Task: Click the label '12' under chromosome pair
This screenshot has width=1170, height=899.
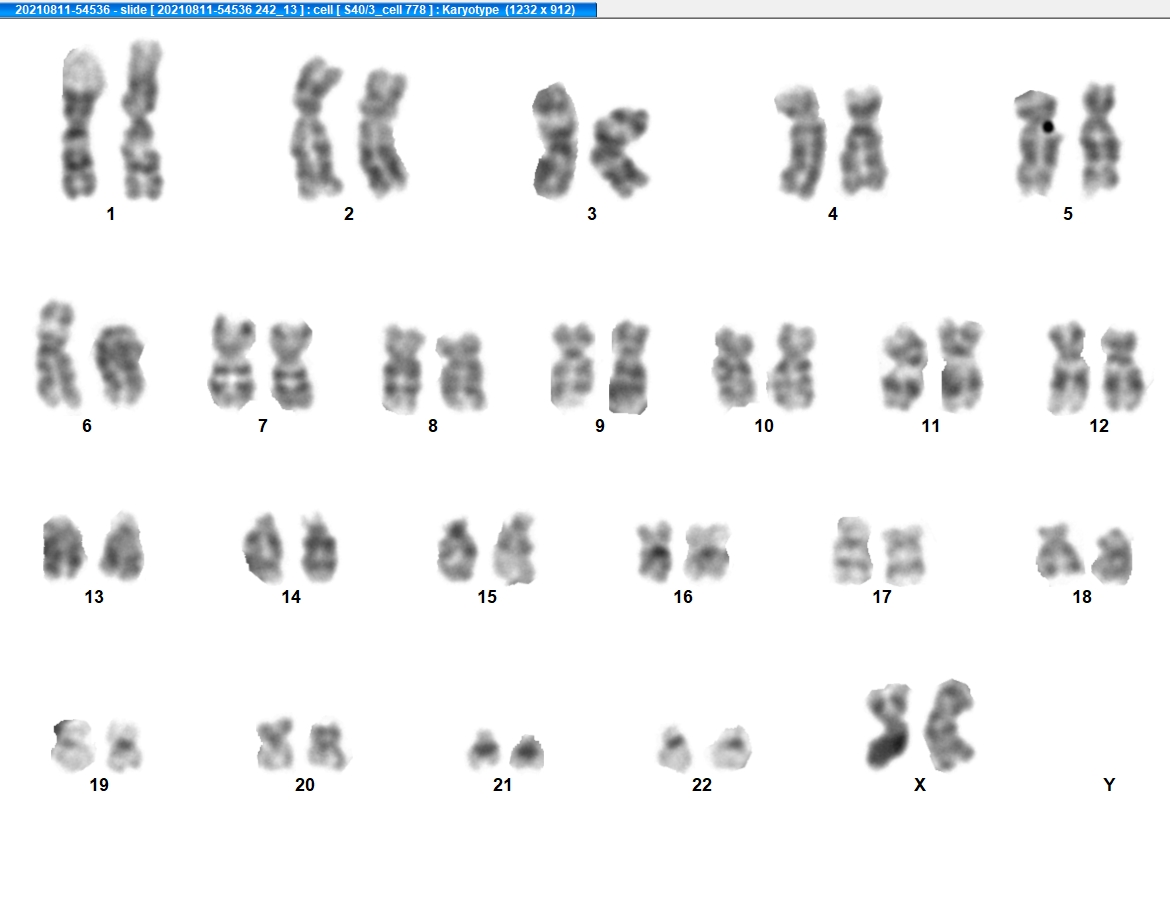Action: coord(1099,426)
